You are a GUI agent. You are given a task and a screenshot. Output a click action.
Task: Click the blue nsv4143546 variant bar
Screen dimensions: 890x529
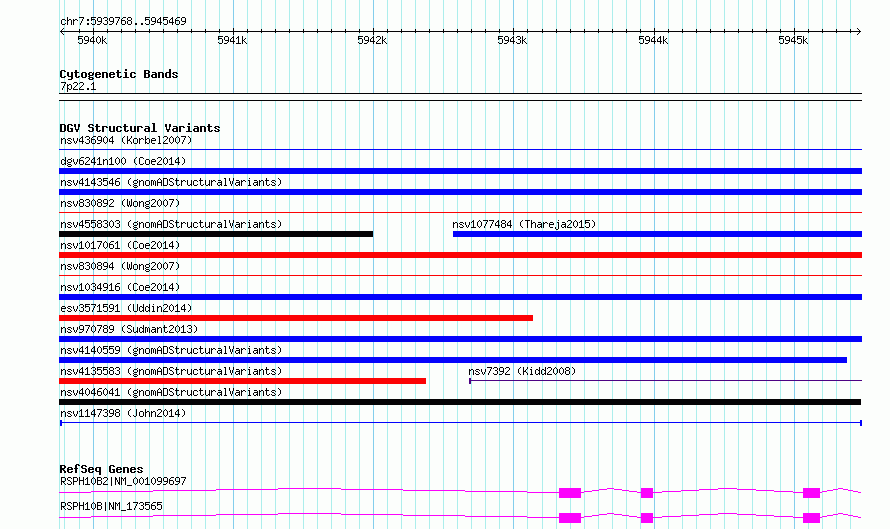tap(460, 192)
